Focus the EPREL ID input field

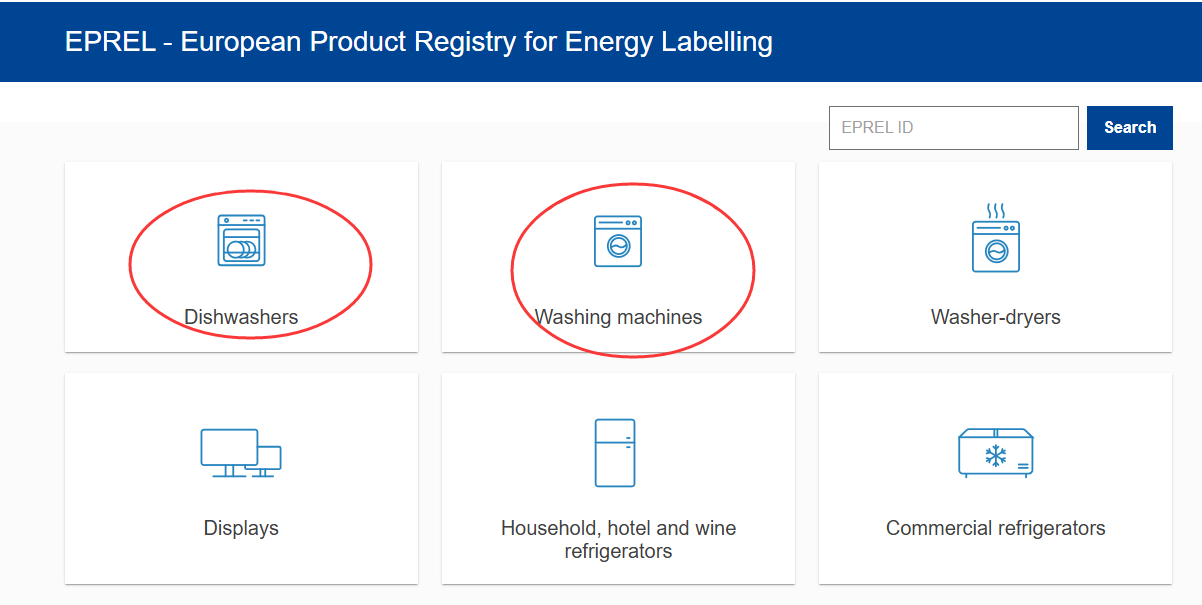tap(953, 128)
